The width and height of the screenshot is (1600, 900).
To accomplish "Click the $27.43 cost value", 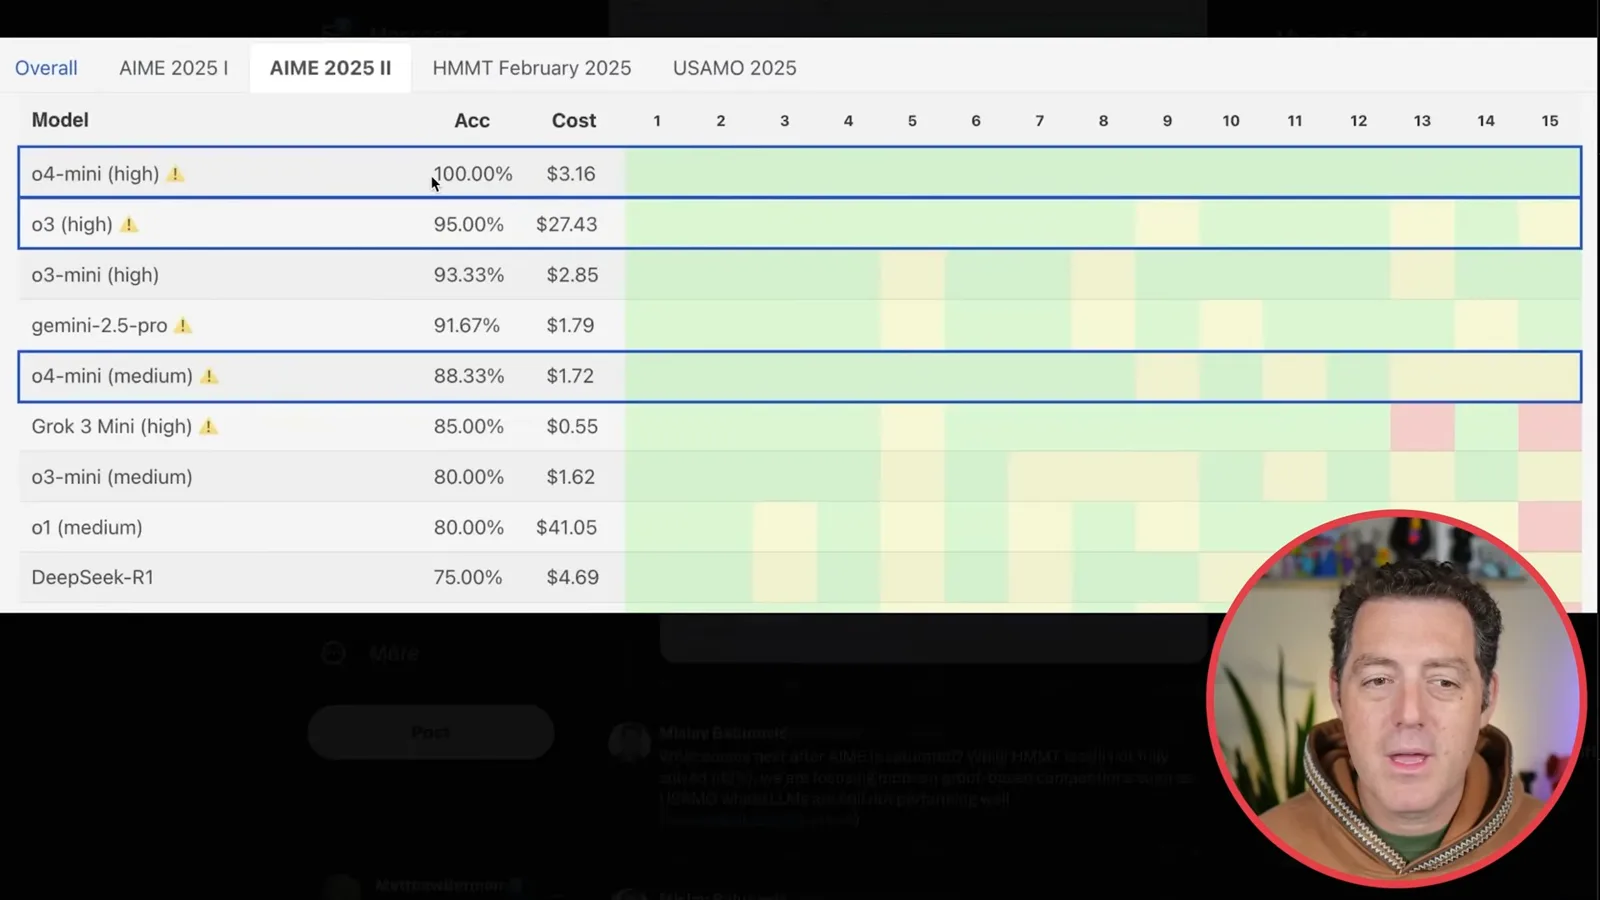I will point(567,224).
